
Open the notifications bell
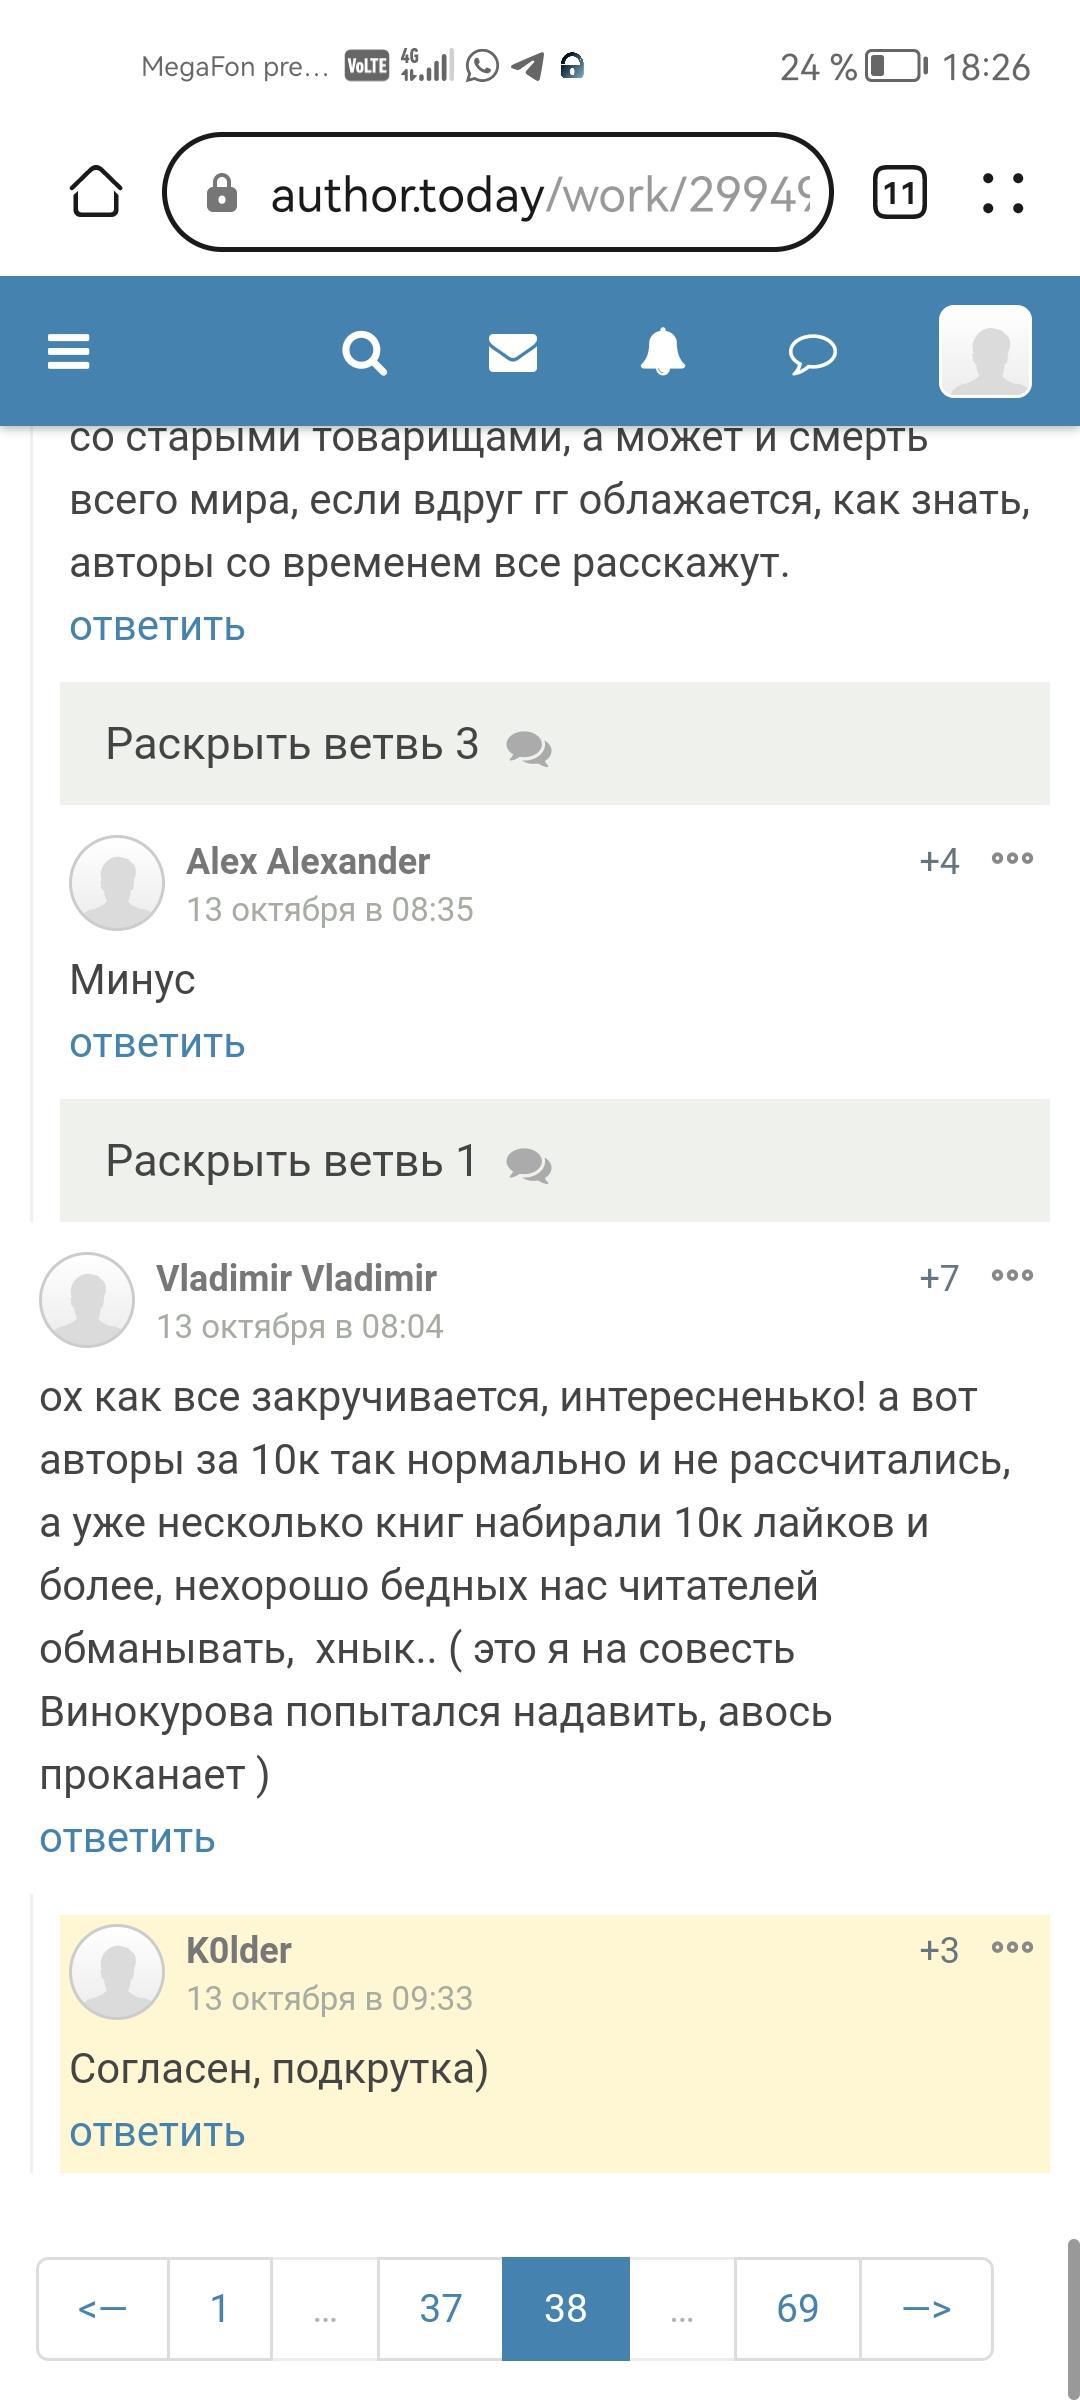[x=662, y=352]
